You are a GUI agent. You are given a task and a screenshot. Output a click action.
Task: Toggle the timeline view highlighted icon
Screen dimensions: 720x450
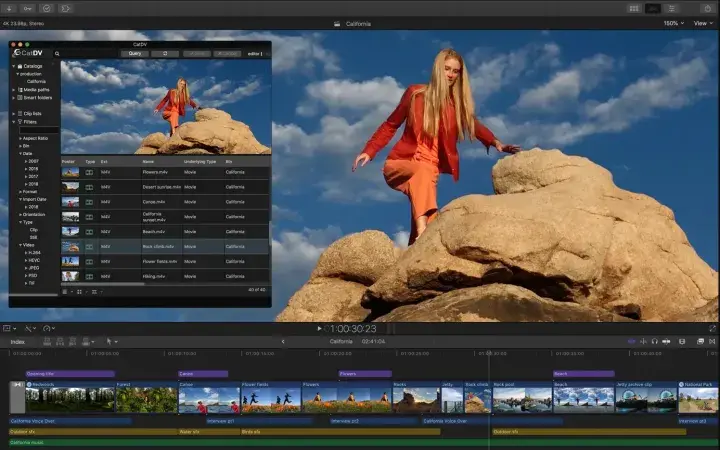(653, 8)
